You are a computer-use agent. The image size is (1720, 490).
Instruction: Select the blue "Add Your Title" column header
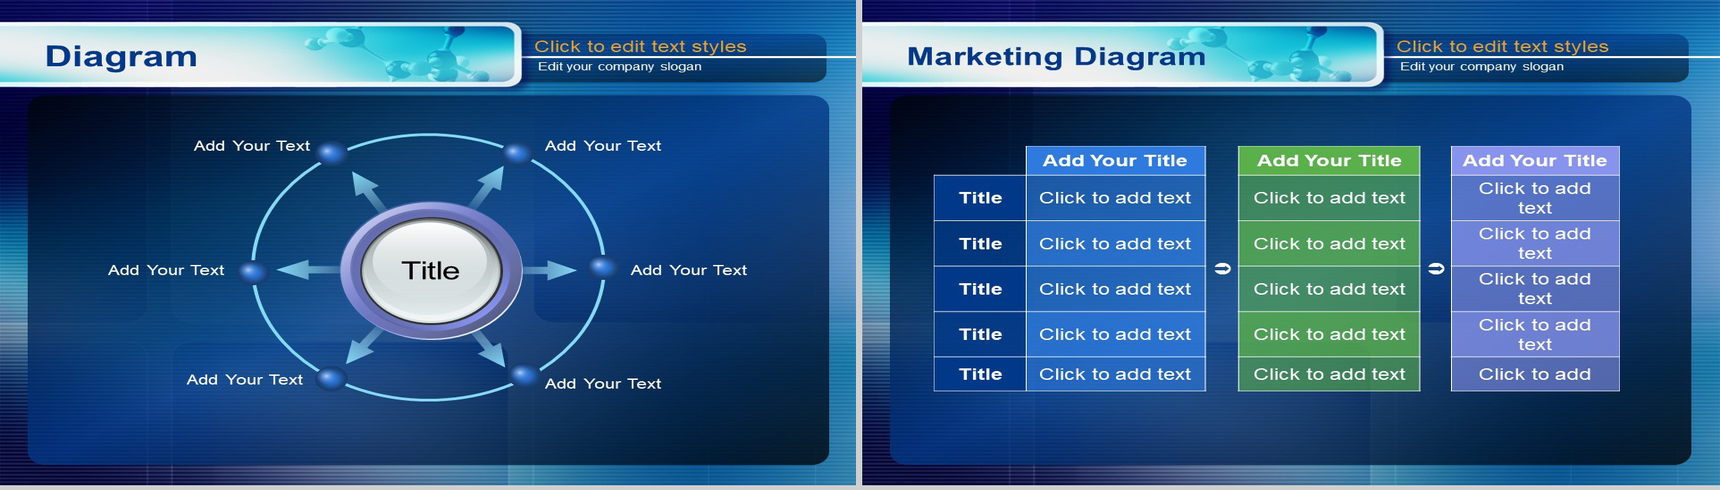point(1115,161)
